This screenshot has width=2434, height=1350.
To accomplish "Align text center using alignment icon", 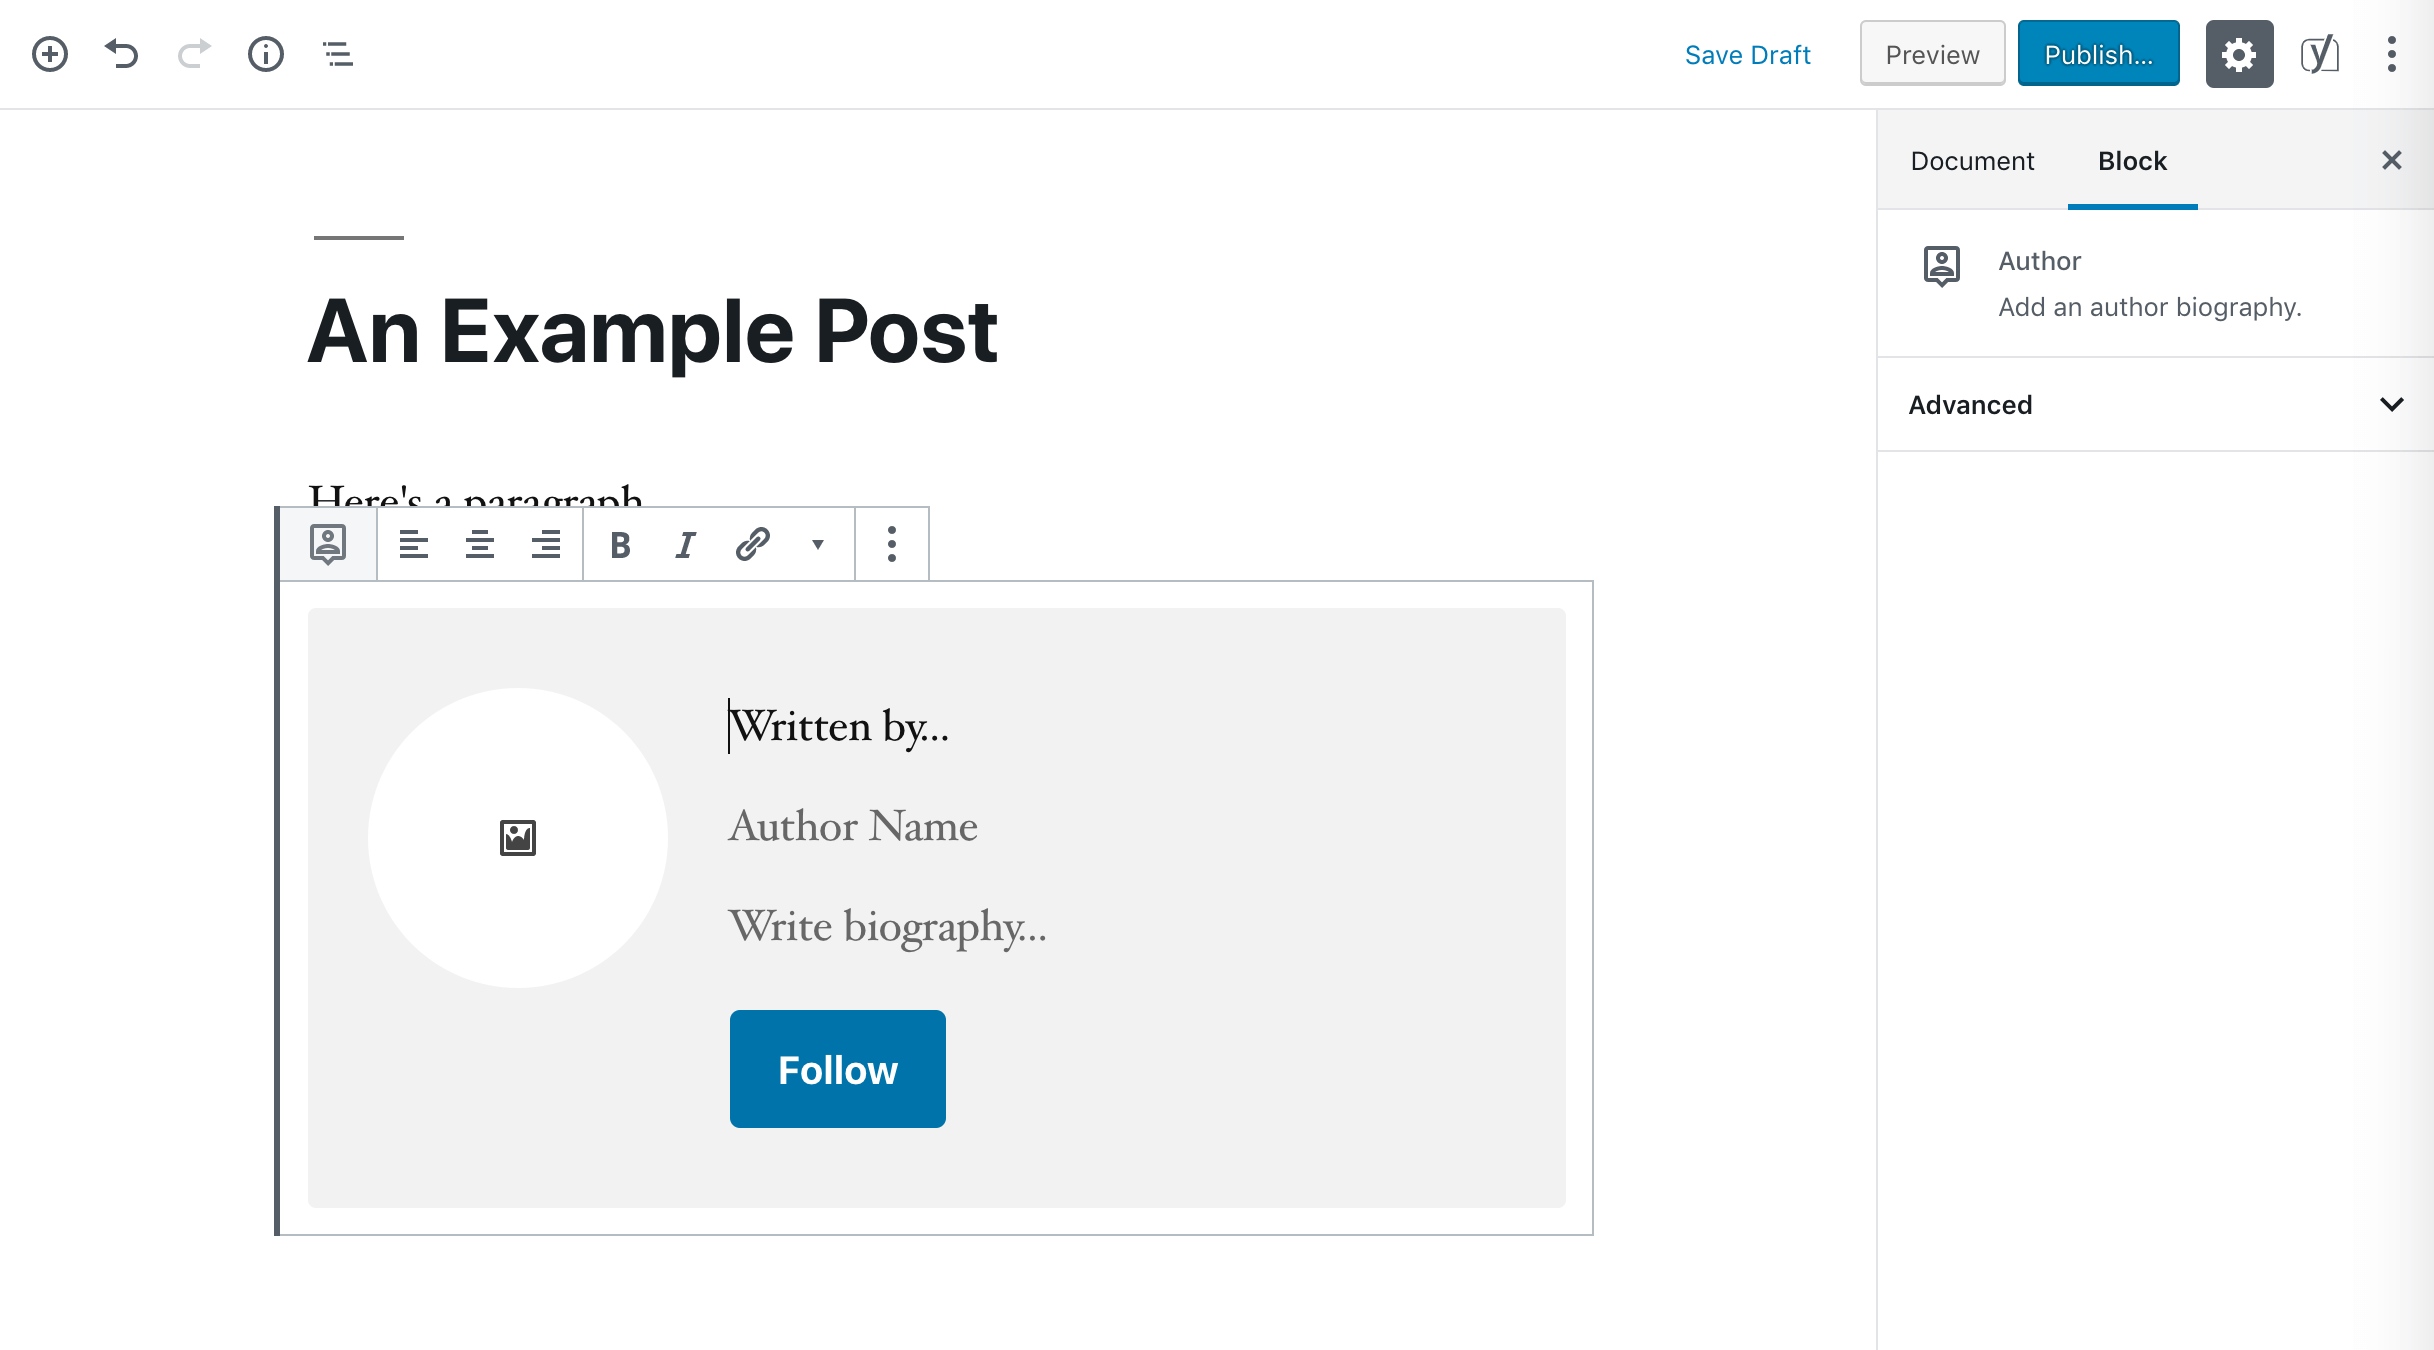I will pos(480,544).
